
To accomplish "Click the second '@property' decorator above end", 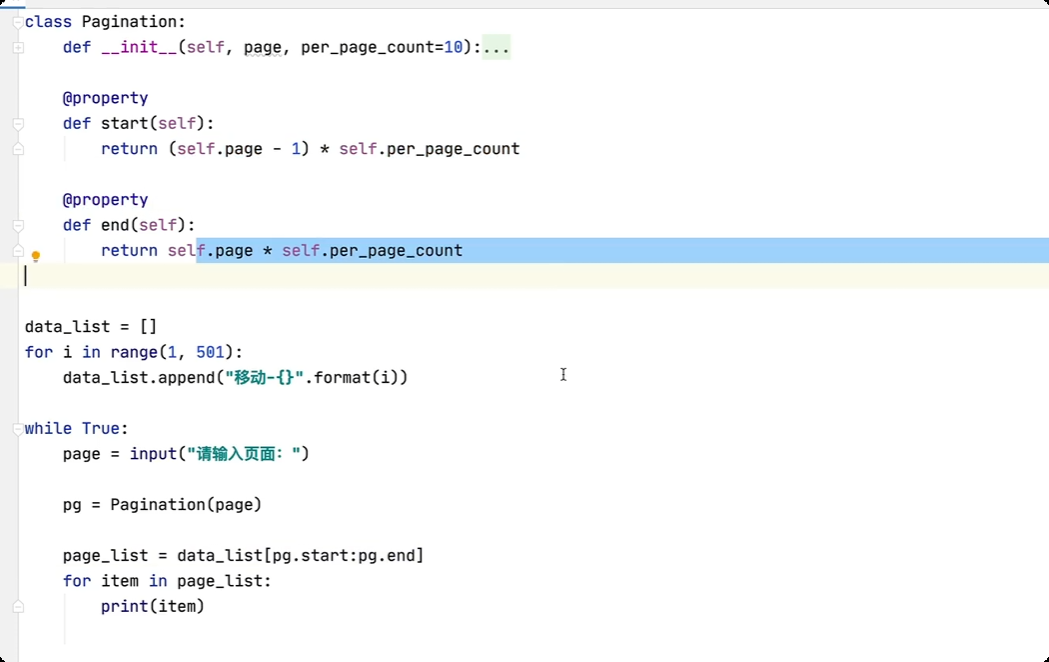I will coord(105,200).
